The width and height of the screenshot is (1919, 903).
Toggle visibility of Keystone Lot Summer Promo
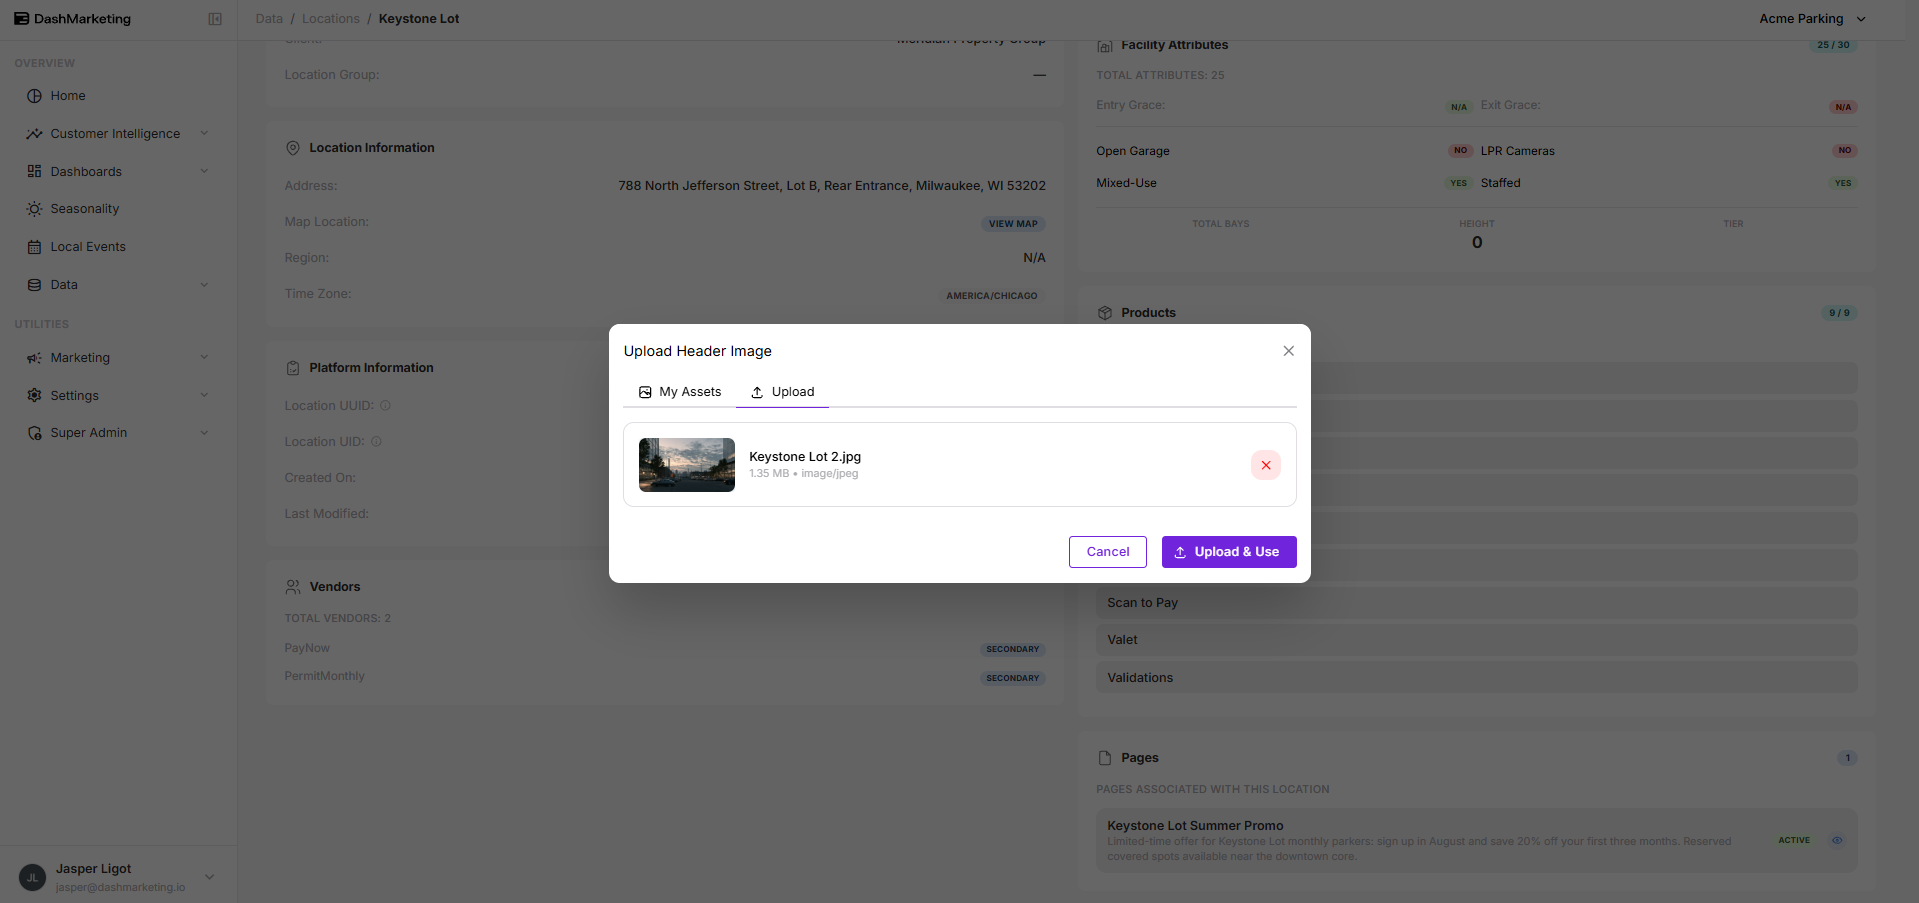(1837, 840)
